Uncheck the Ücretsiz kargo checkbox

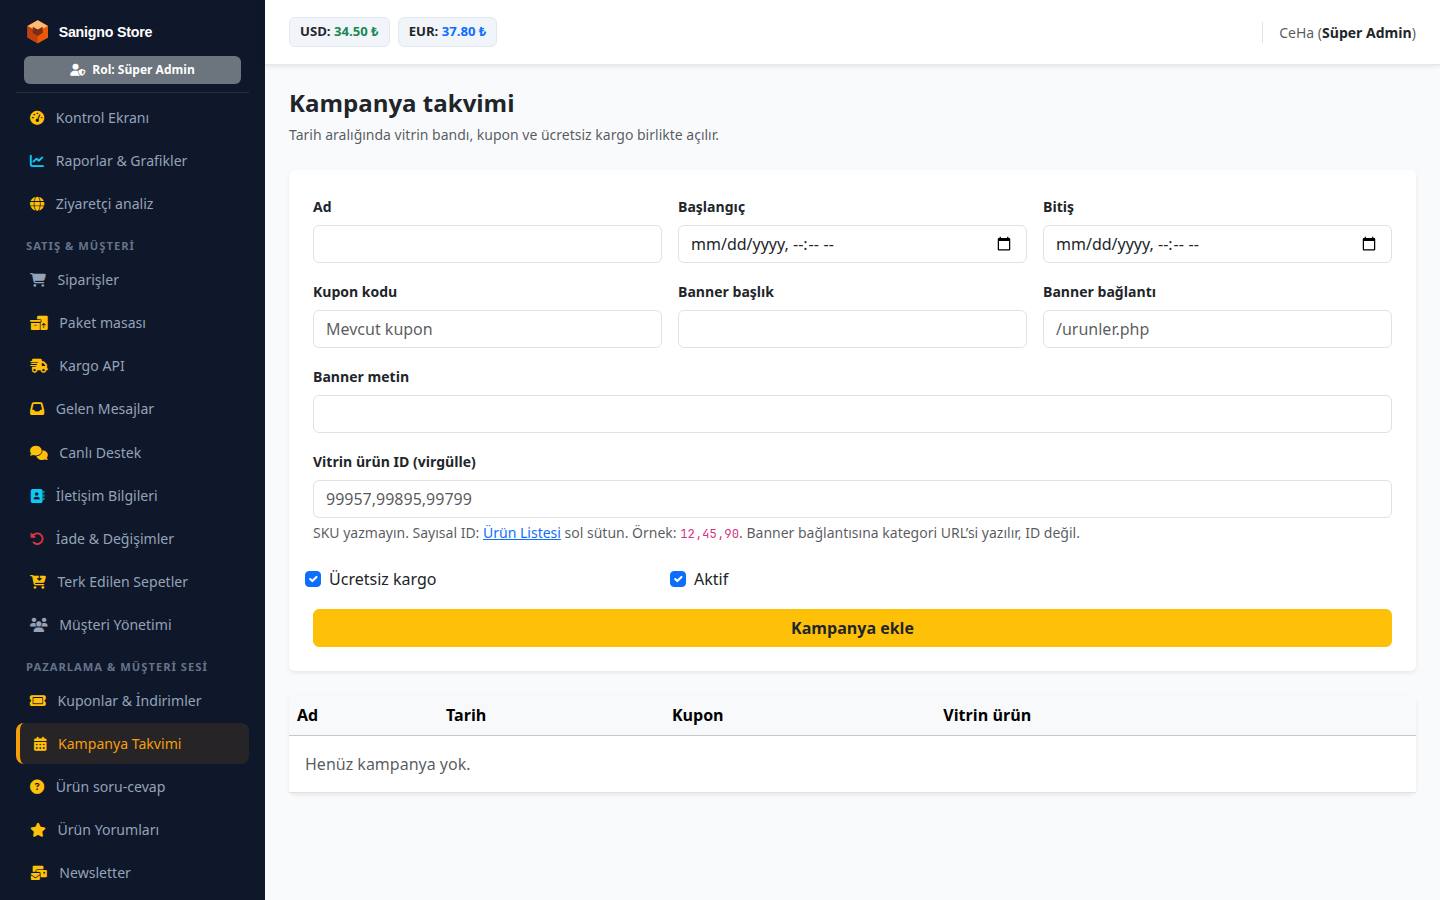click(313, 579)
